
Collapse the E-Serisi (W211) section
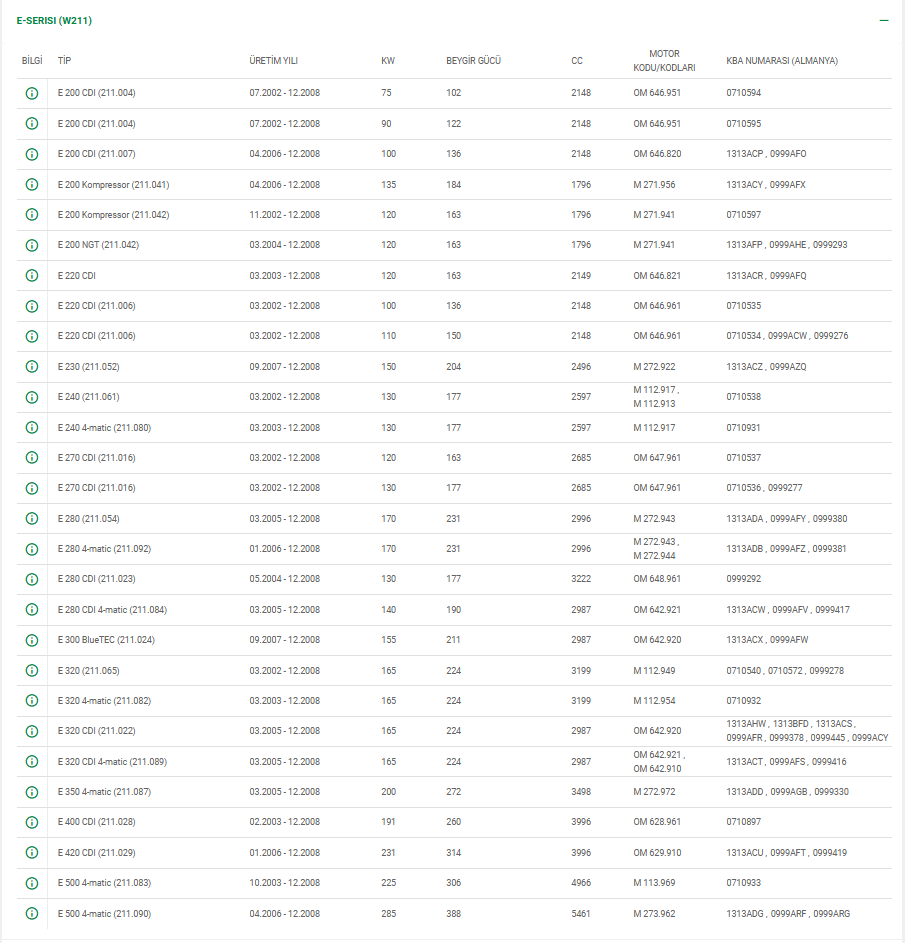883,20
